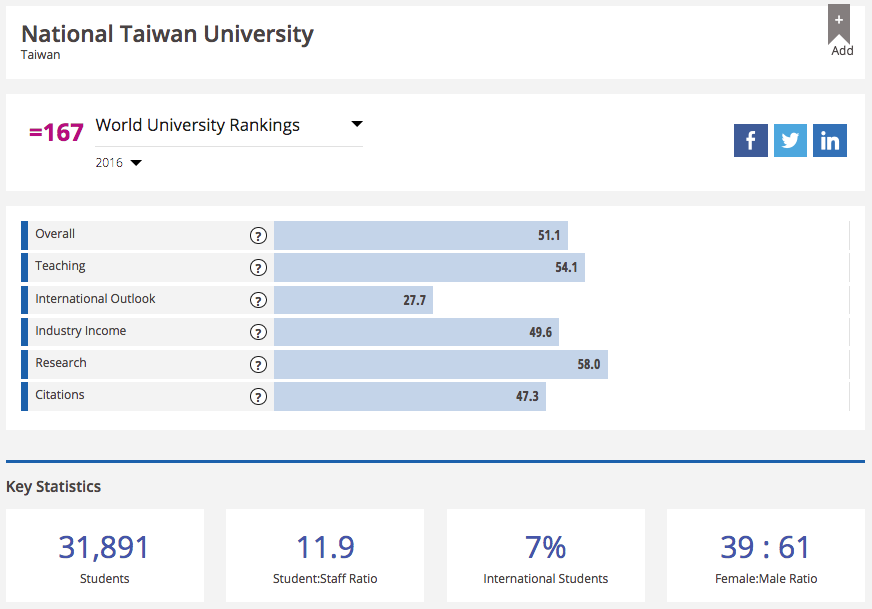Open the 2016 year dropdown

pyautogui.click(x=136, y=163)
